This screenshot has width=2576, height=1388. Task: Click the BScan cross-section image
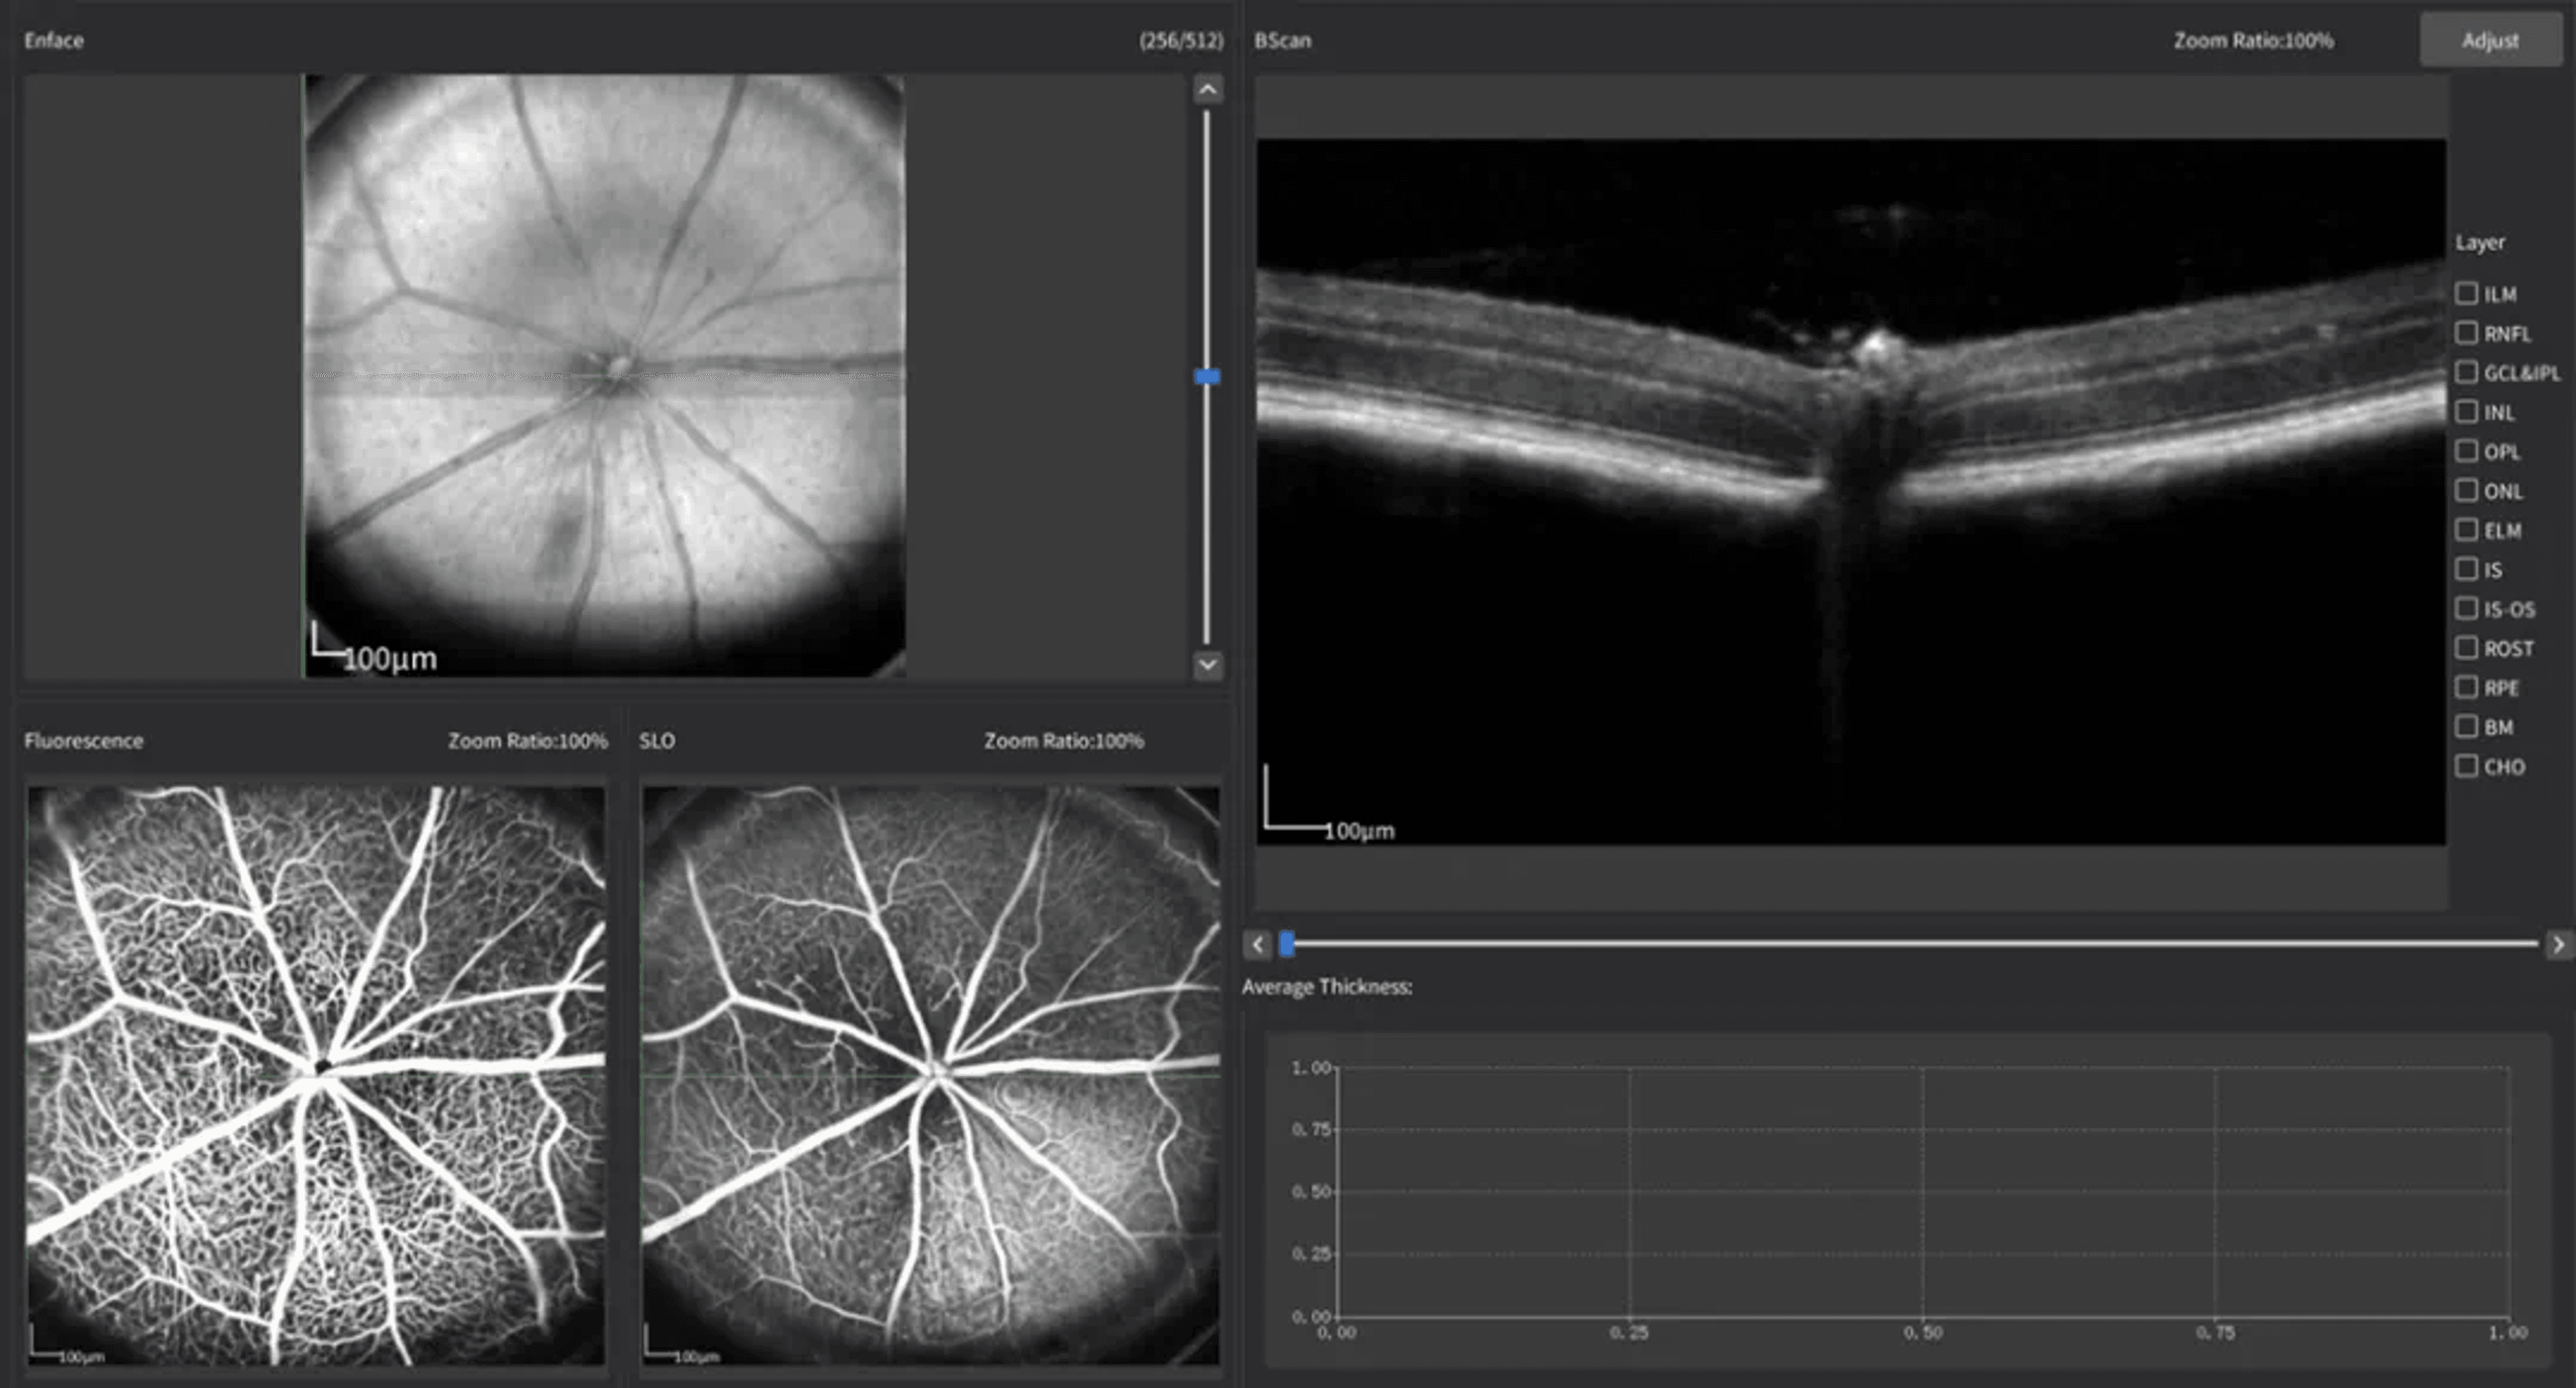pyautogui.click(x=1851, y=492)
